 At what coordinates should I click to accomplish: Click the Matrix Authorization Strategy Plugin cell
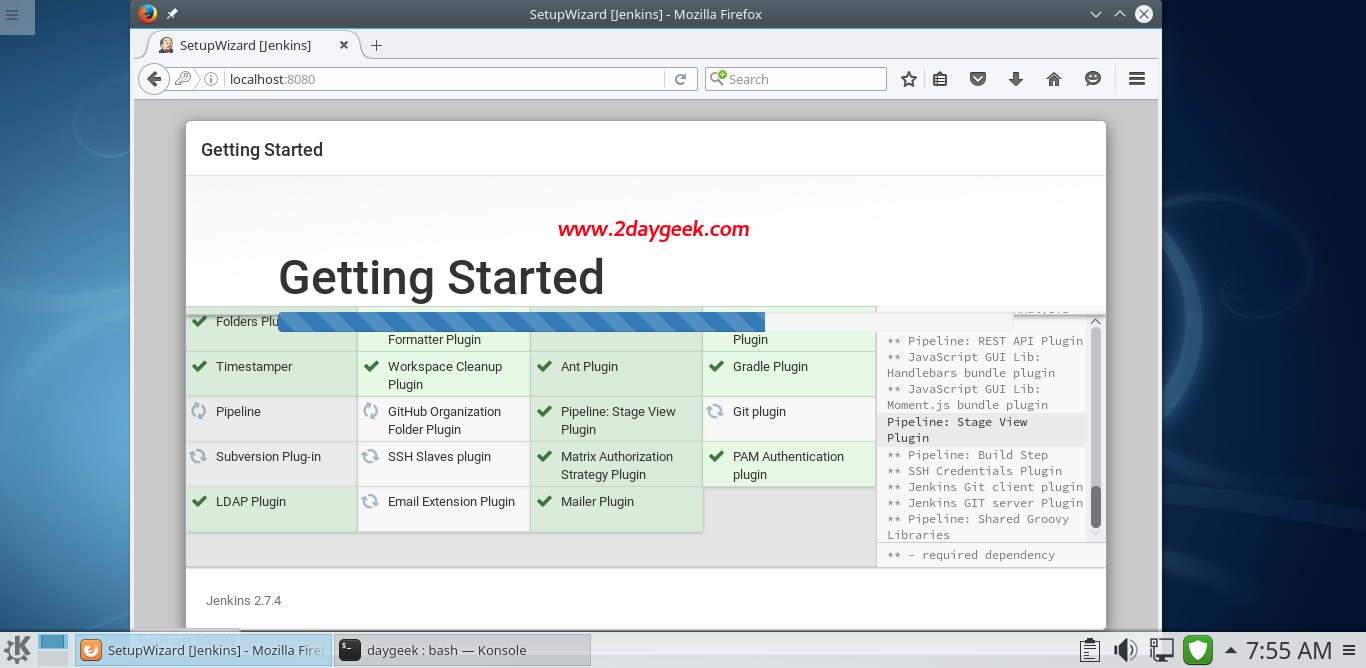pos(616,464)
